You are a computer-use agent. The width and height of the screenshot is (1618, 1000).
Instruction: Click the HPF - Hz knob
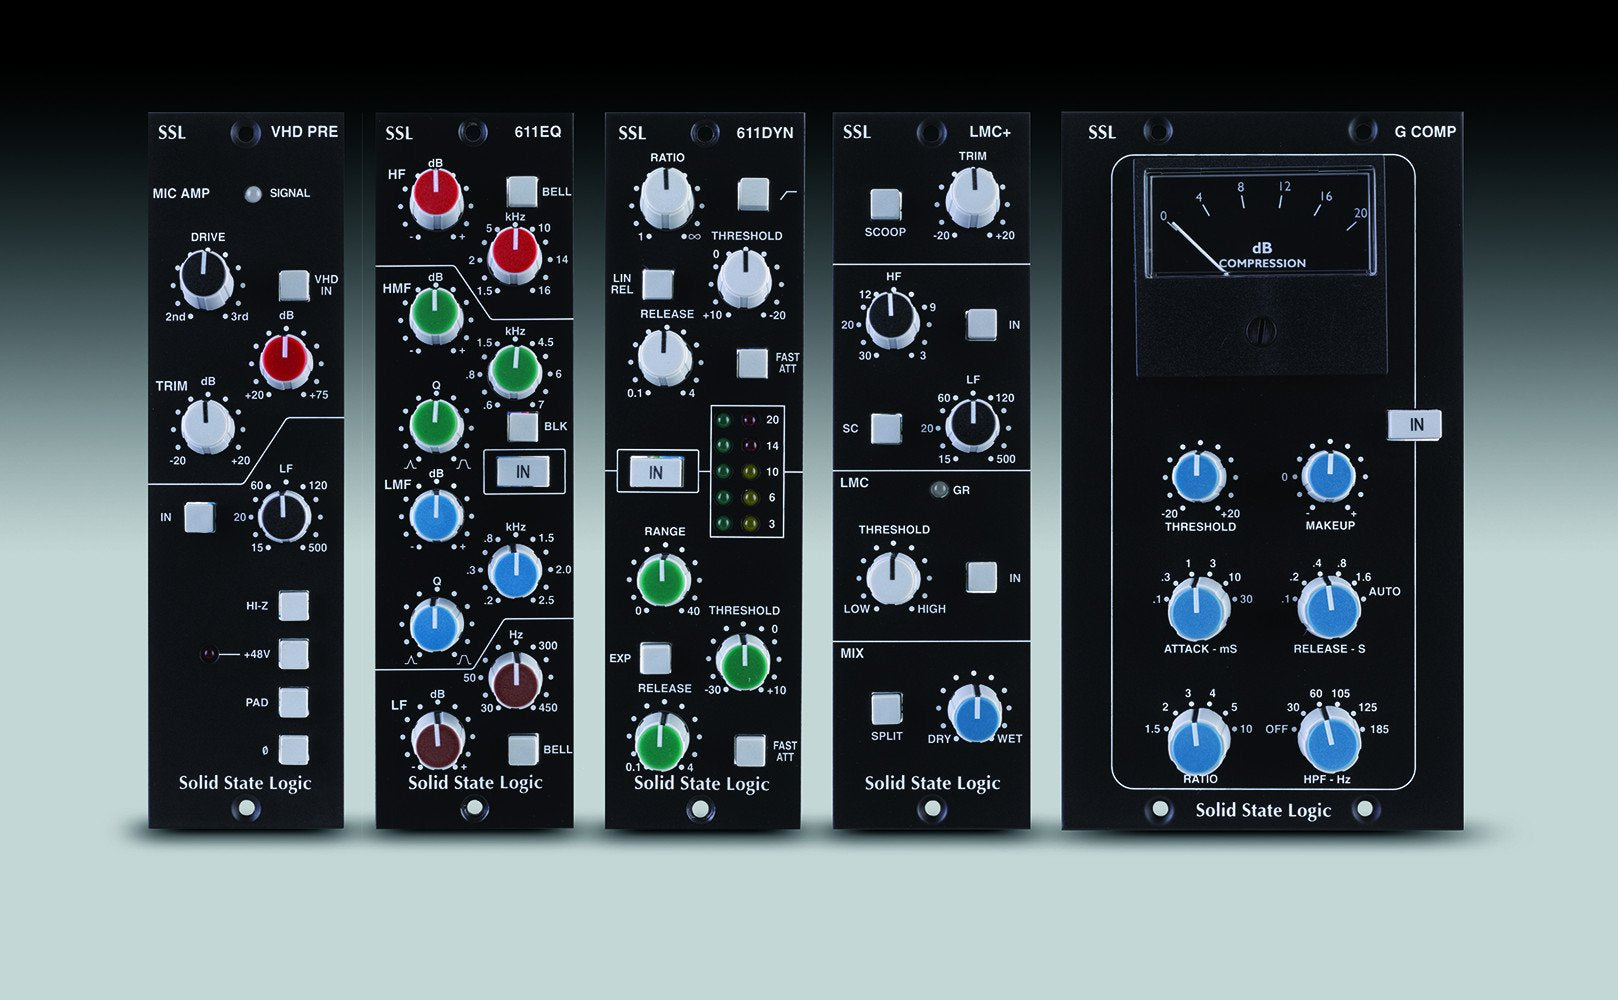[x=1329, y=740]
